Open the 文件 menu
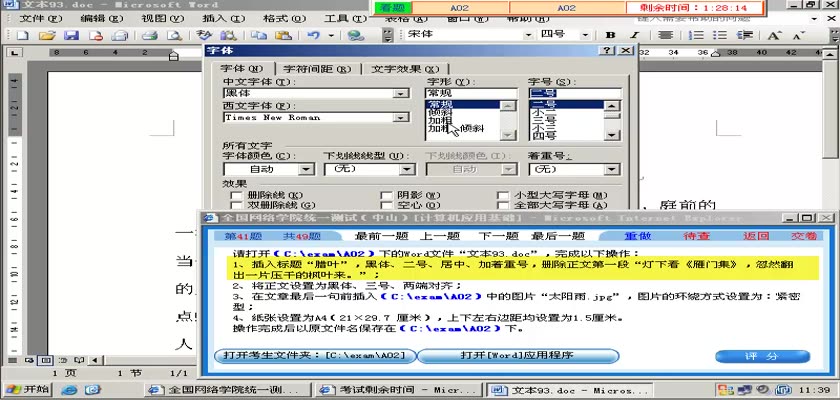 pyautogui.click(x=41, y=18)
